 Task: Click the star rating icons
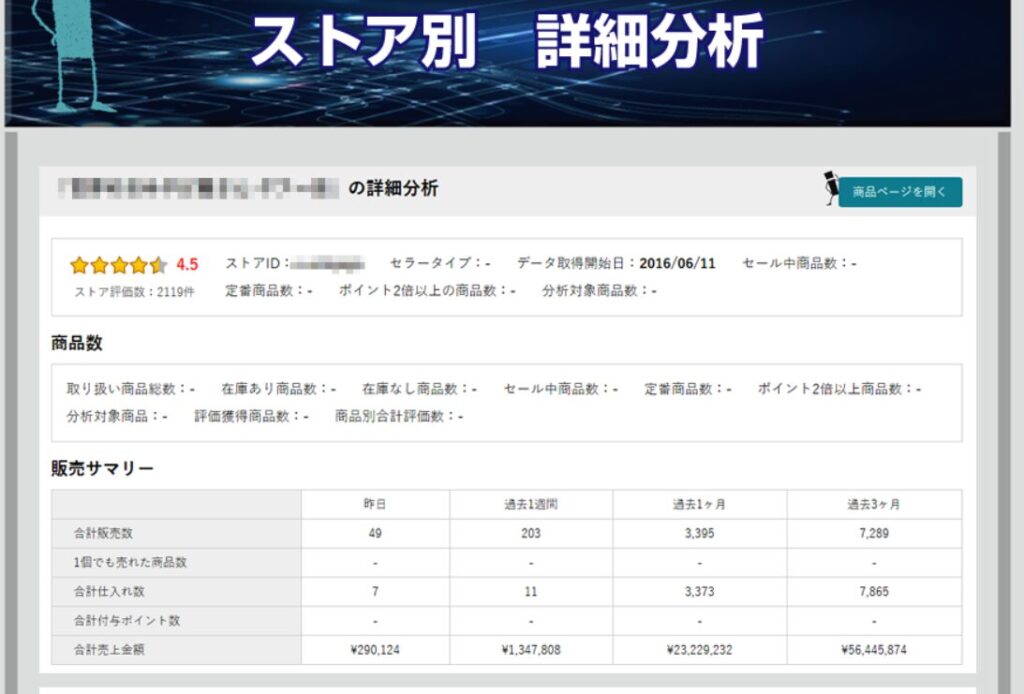point(118,265)
